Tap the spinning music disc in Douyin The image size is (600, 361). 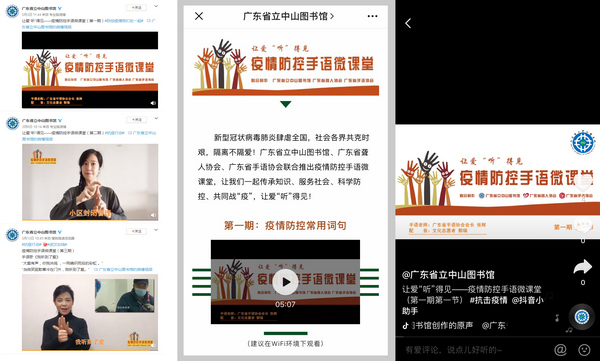(582, 317)
